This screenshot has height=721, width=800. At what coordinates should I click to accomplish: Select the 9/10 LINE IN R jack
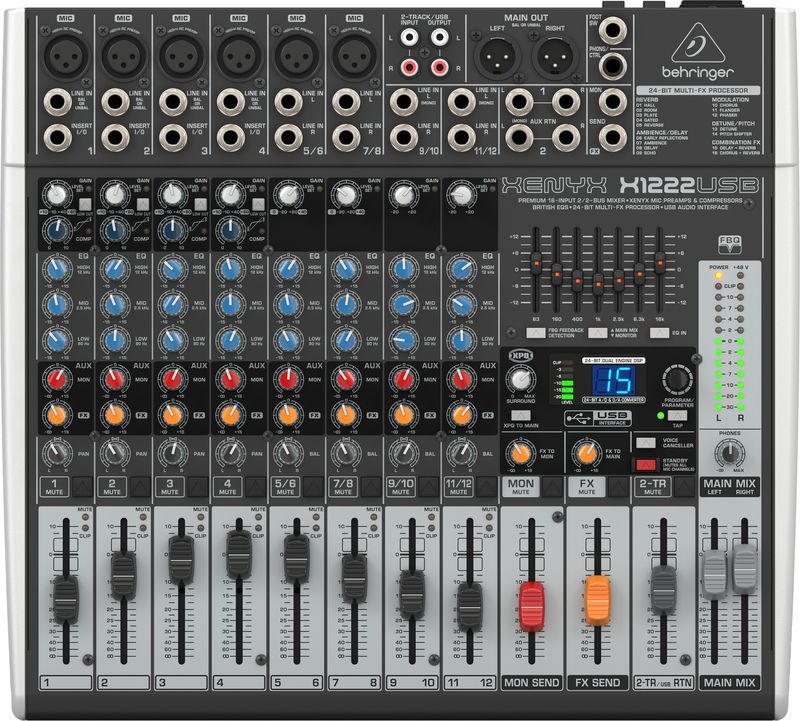(x=404, y=138)
